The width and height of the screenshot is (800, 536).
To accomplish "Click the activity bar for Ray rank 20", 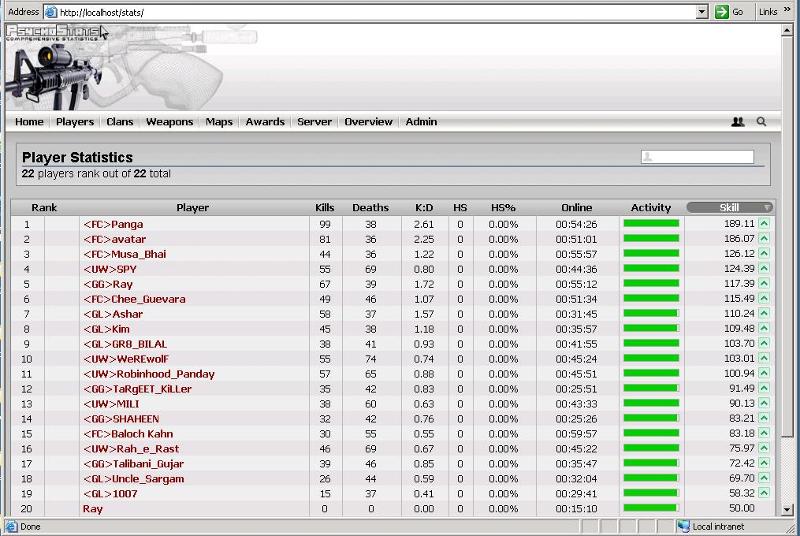I will click(x=652, y=508).
